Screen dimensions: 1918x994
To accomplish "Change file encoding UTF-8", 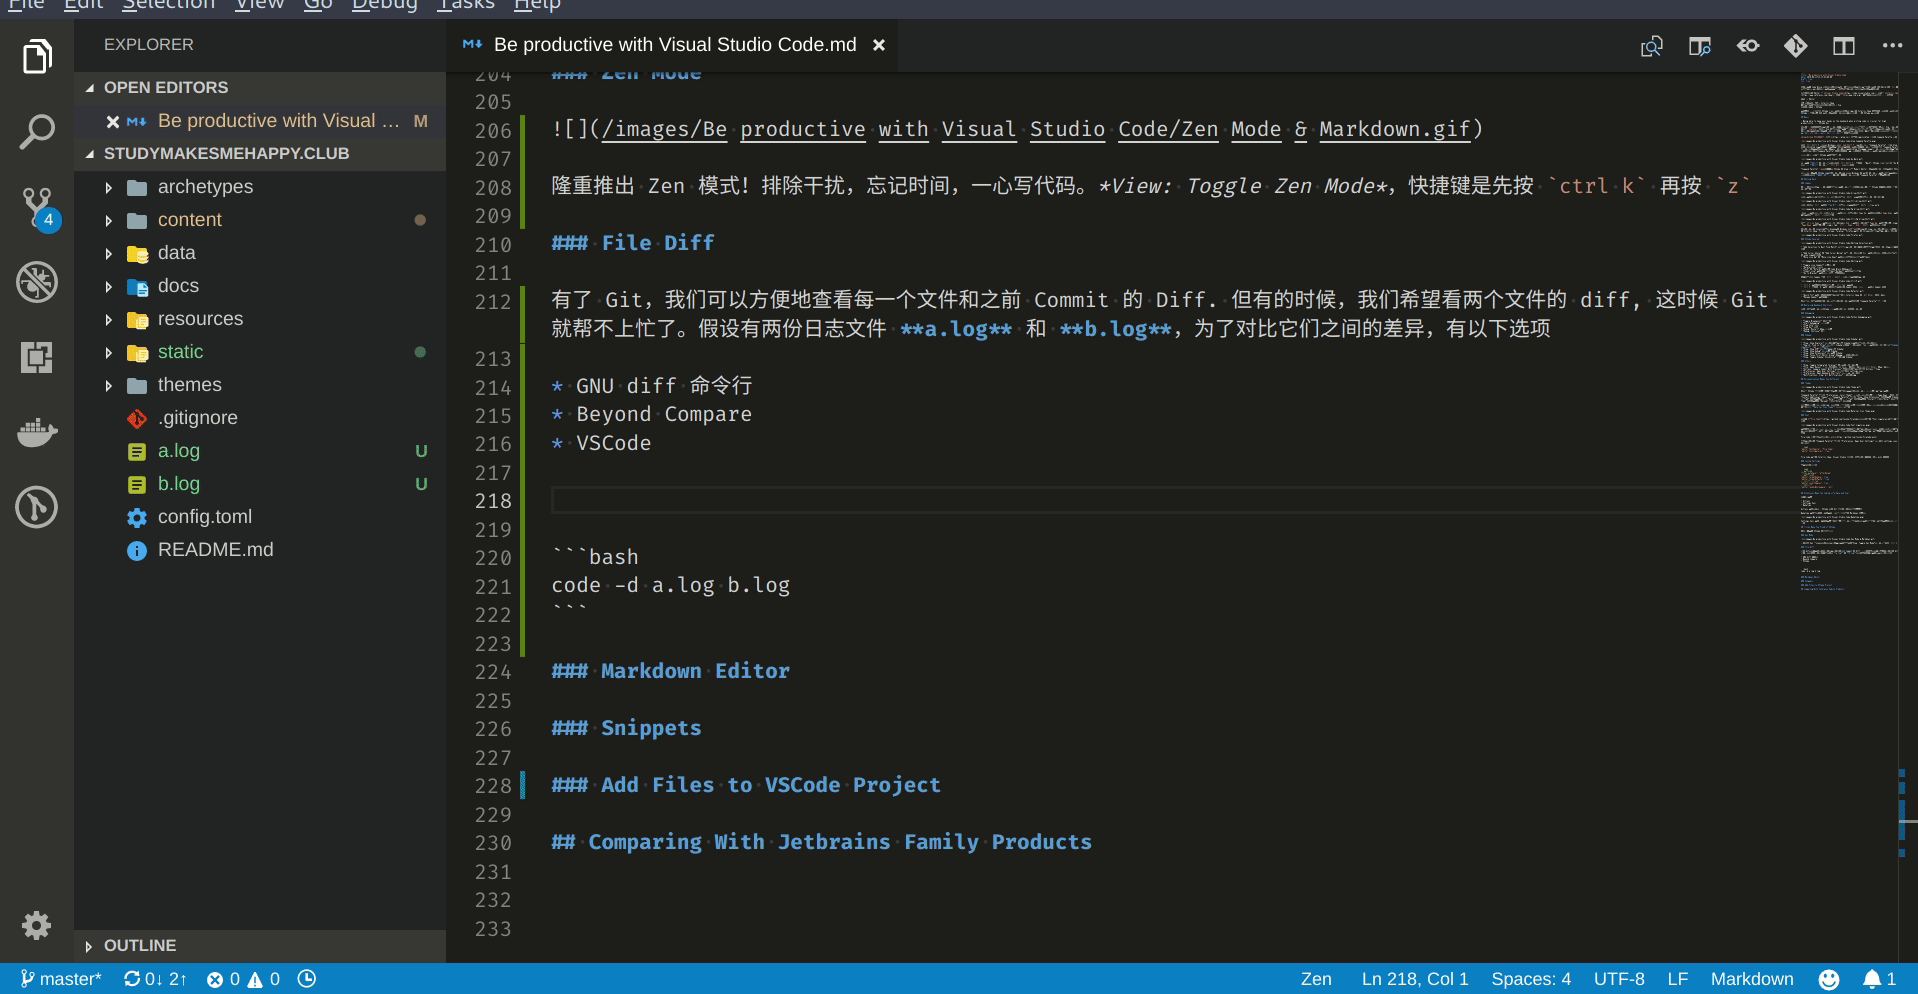I will 1619,979.
